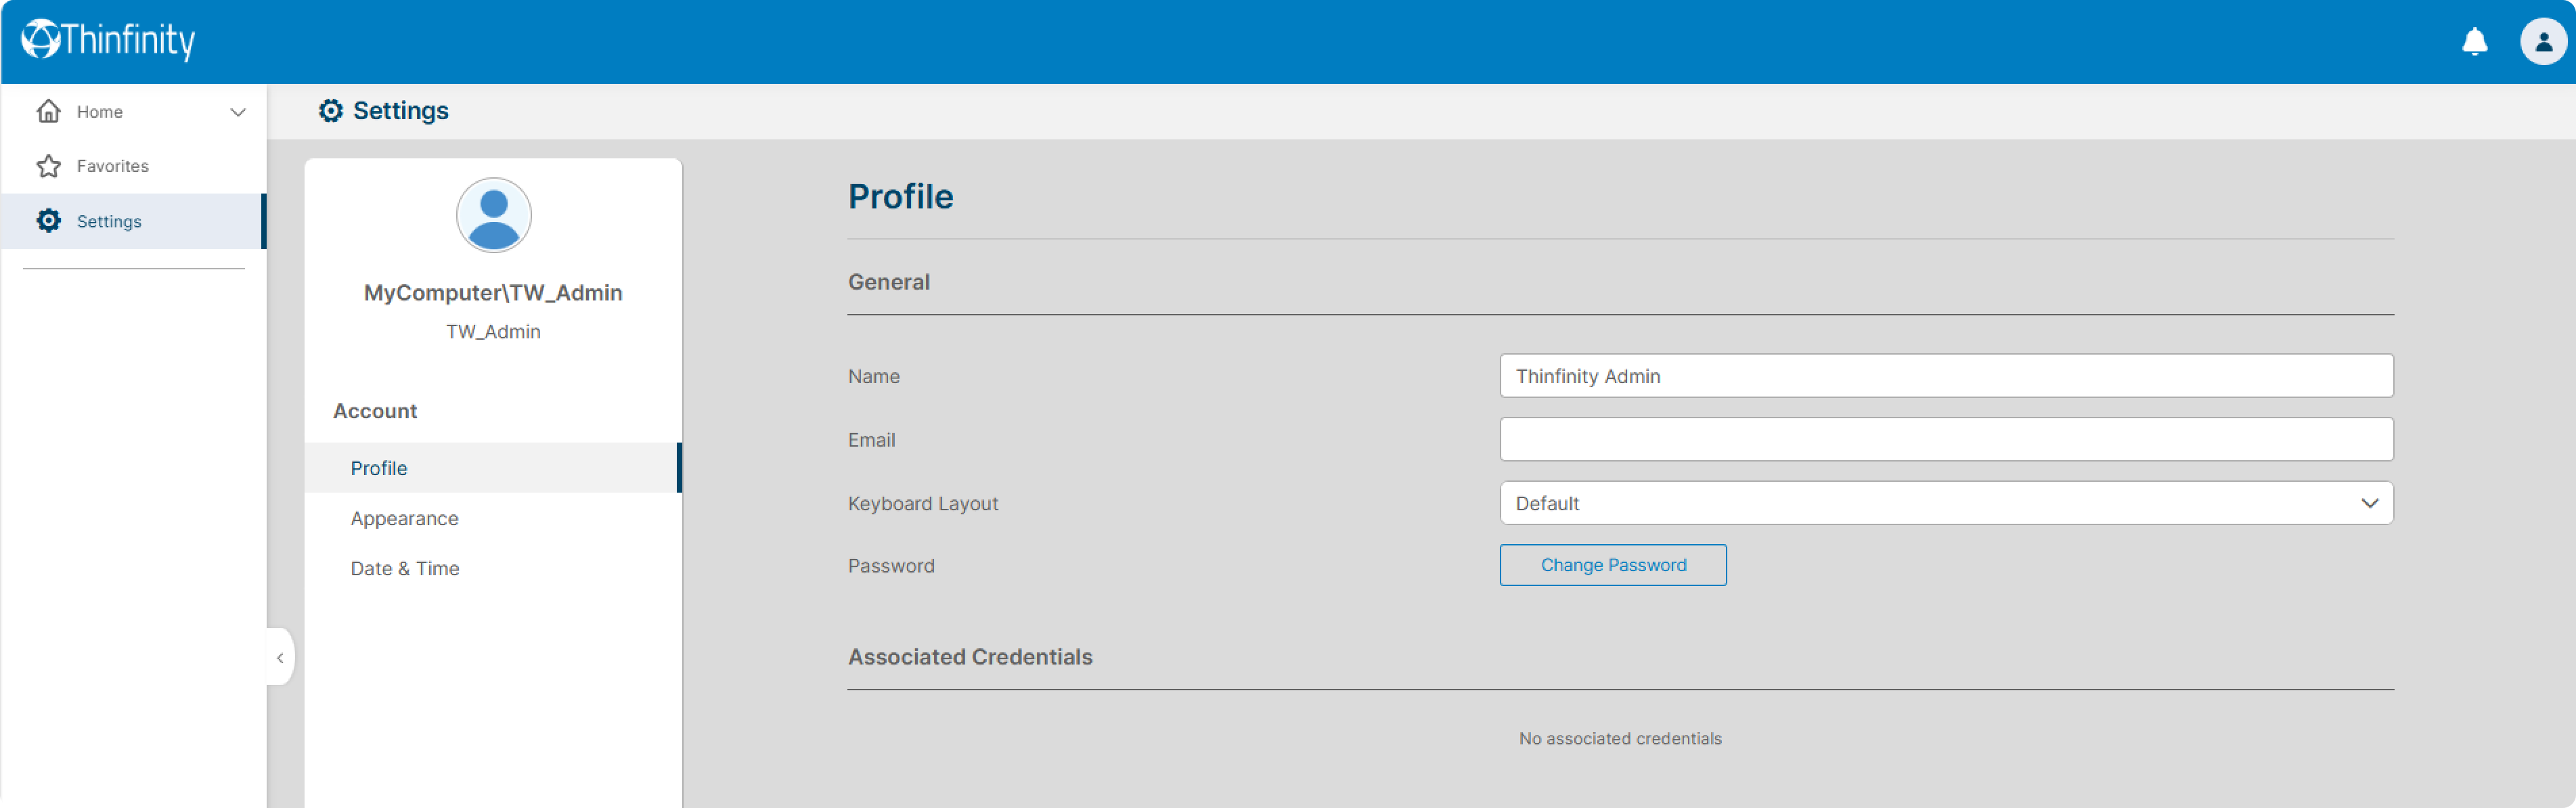2576x808 pixels.
Task: Open the Keyboard Layout dropdown
Action: pos(1946,503)
